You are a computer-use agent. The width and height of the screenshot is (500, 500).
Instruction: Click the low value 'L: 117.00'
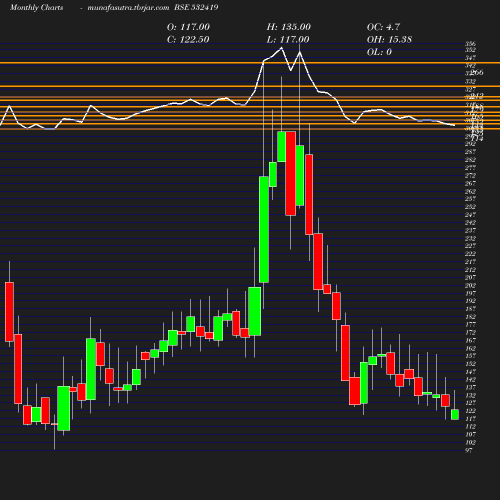[288, 39]
